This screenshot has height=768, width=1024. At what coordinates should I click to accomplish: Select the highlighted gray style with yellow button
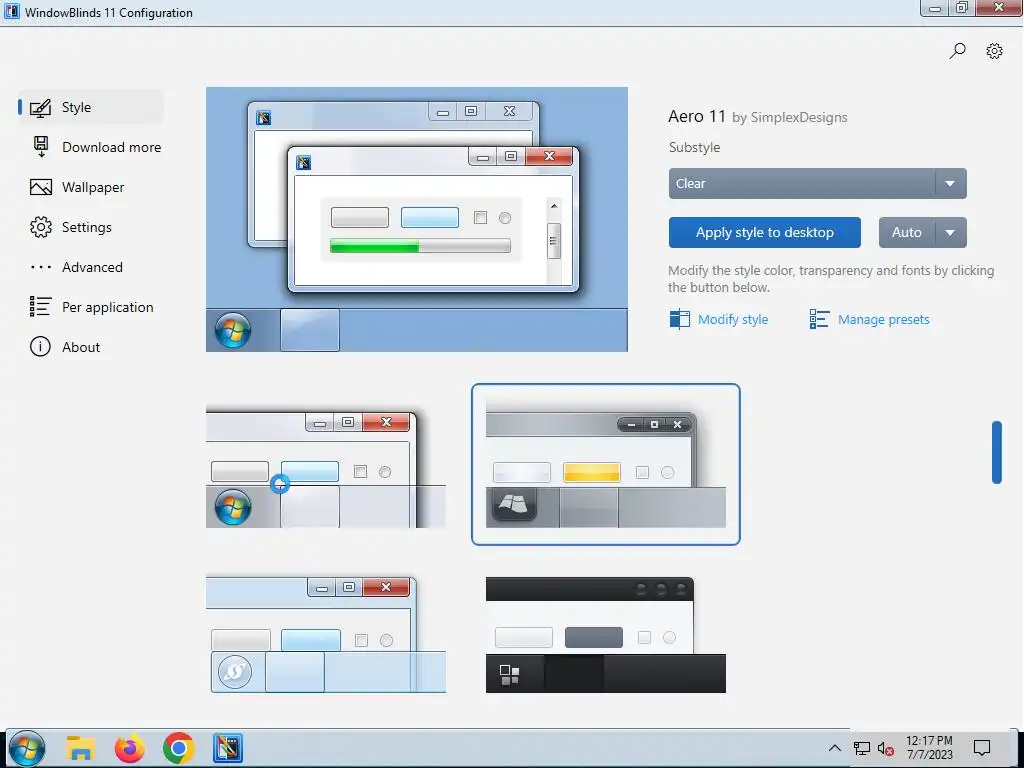point(605,464)
